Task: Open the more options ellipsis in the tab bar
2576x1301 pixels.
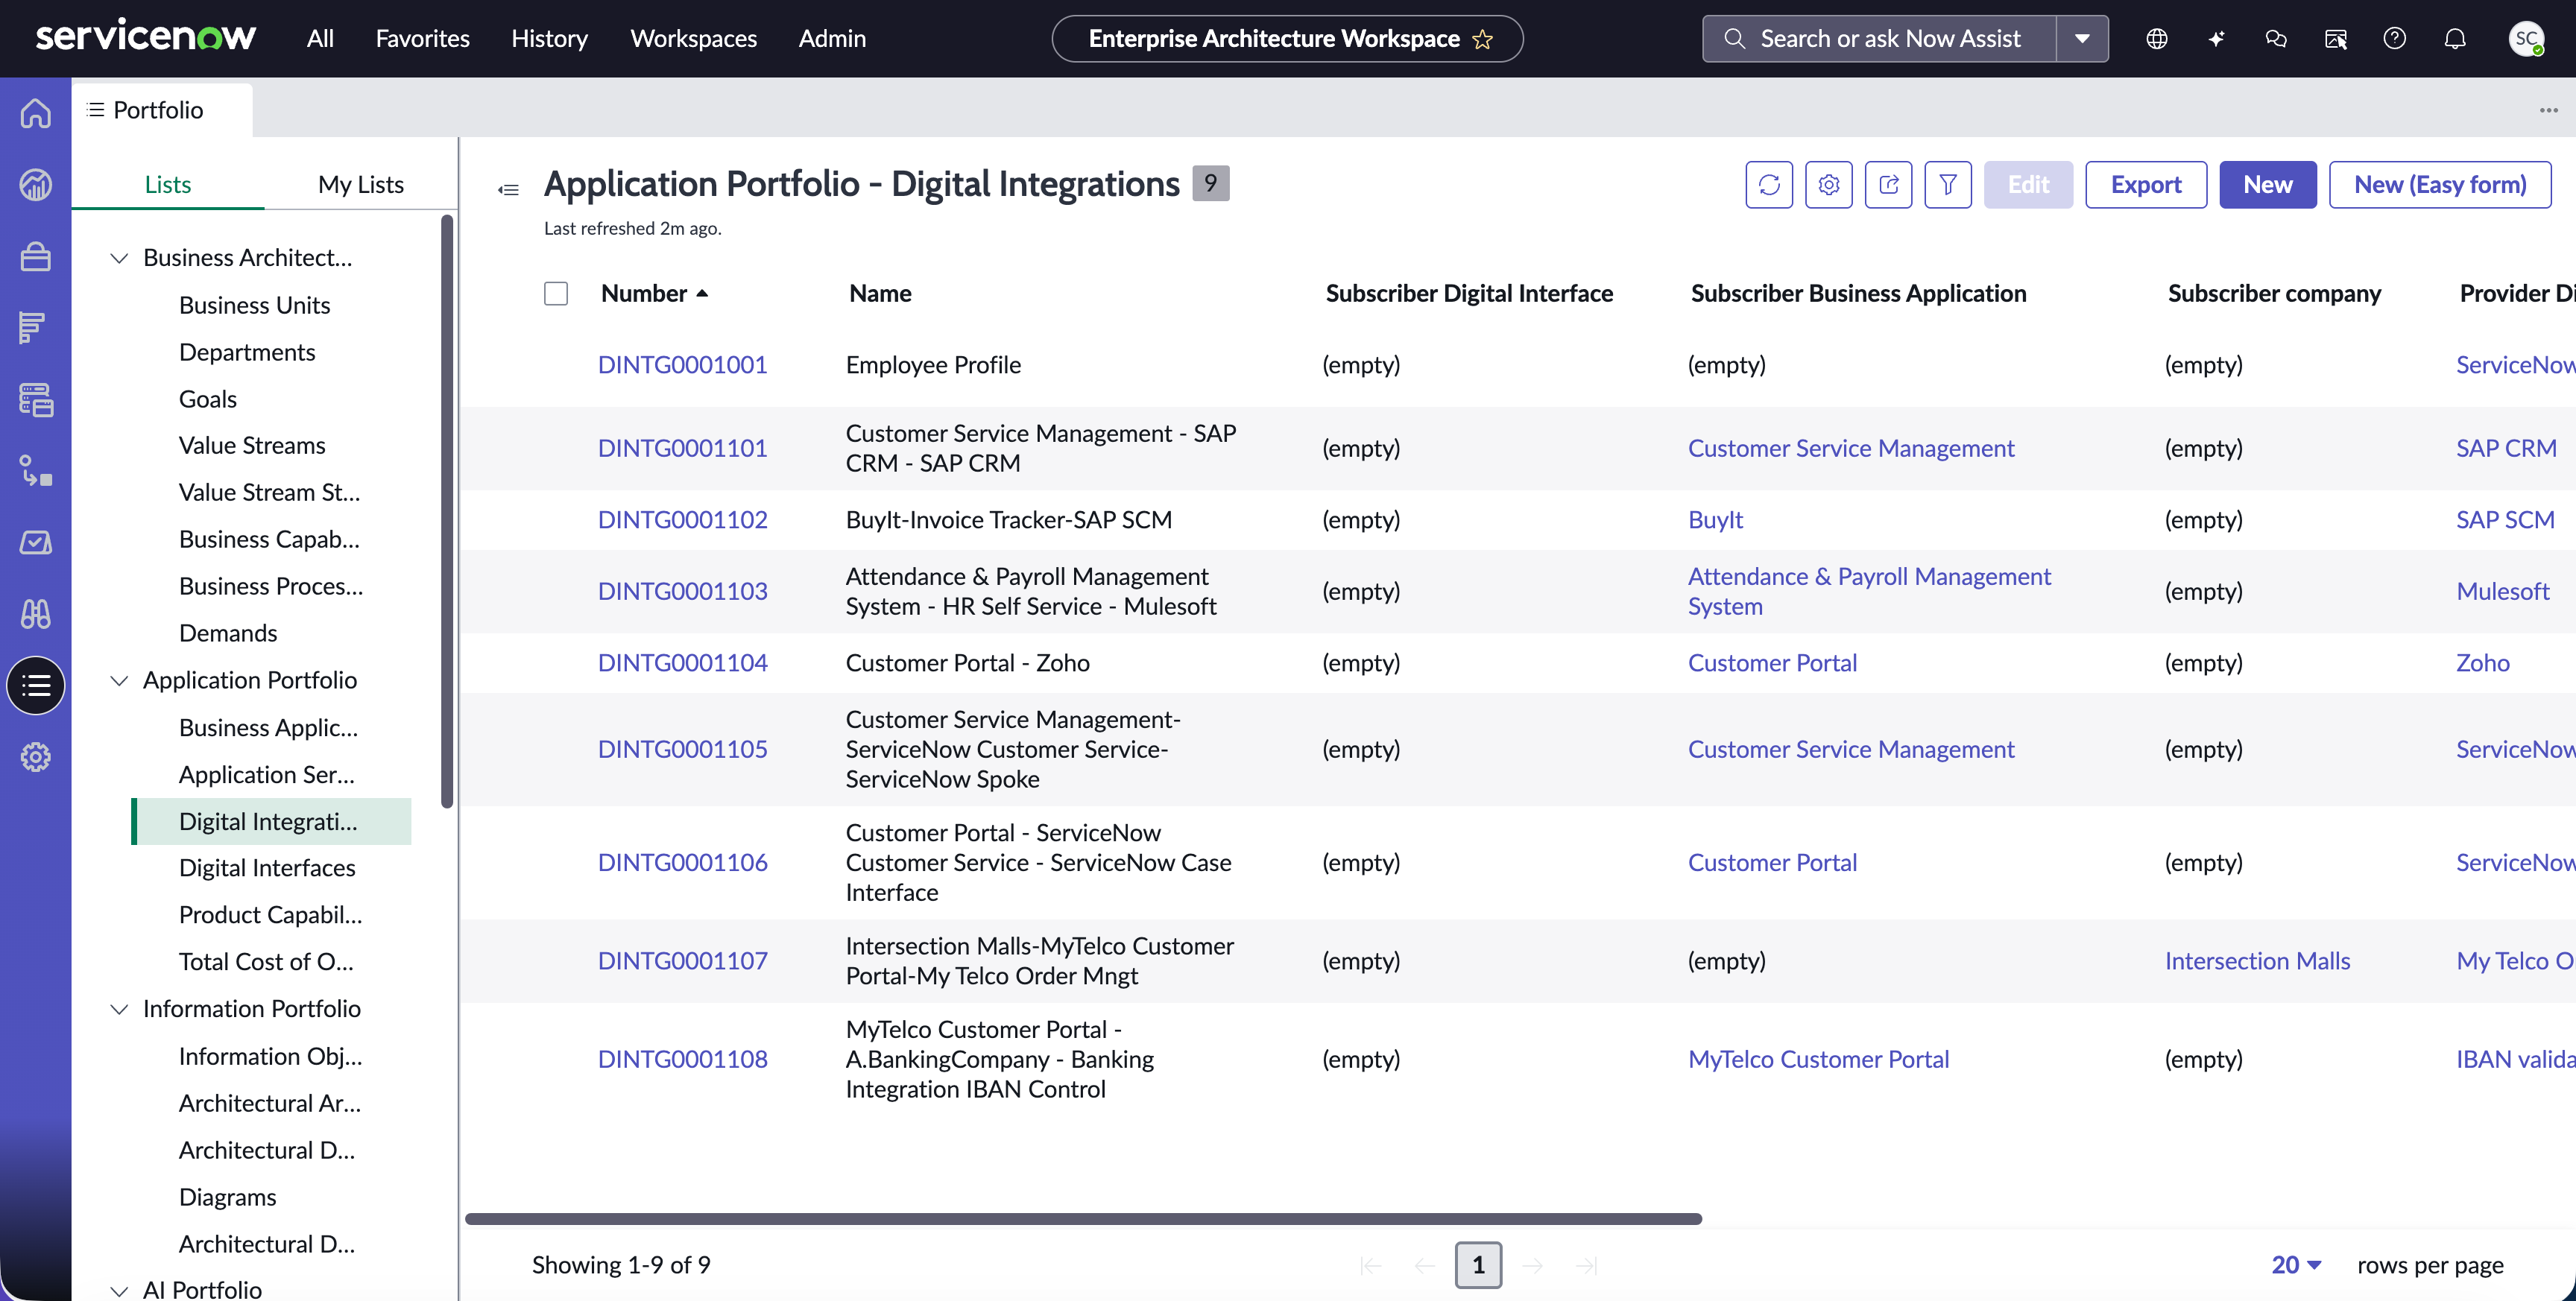Action: [x=2548, y=110]
